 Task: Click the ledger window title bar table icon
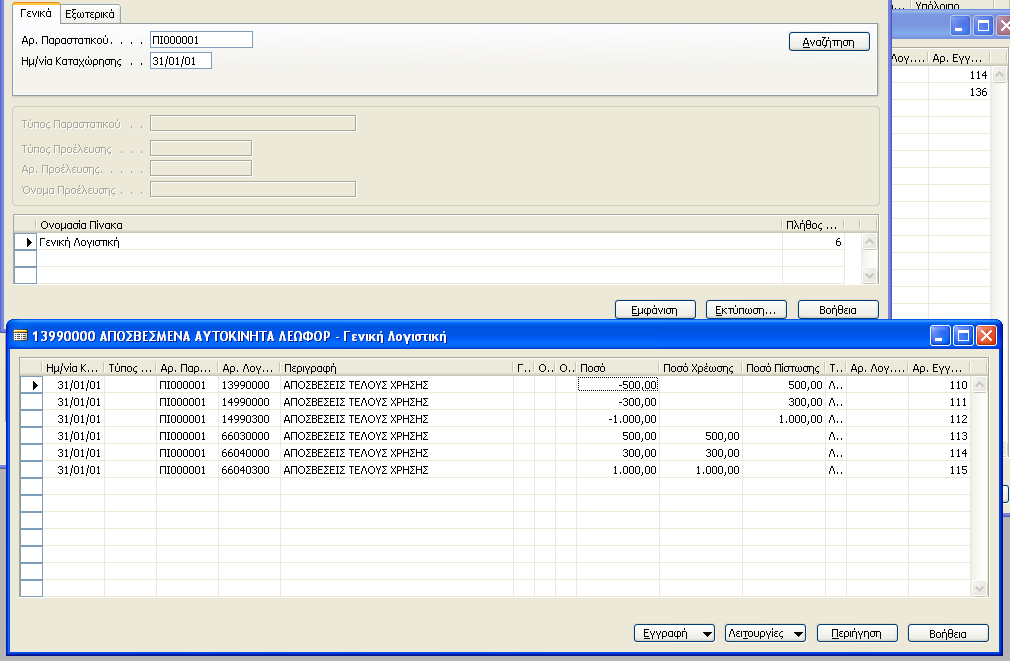pos(20,336)
